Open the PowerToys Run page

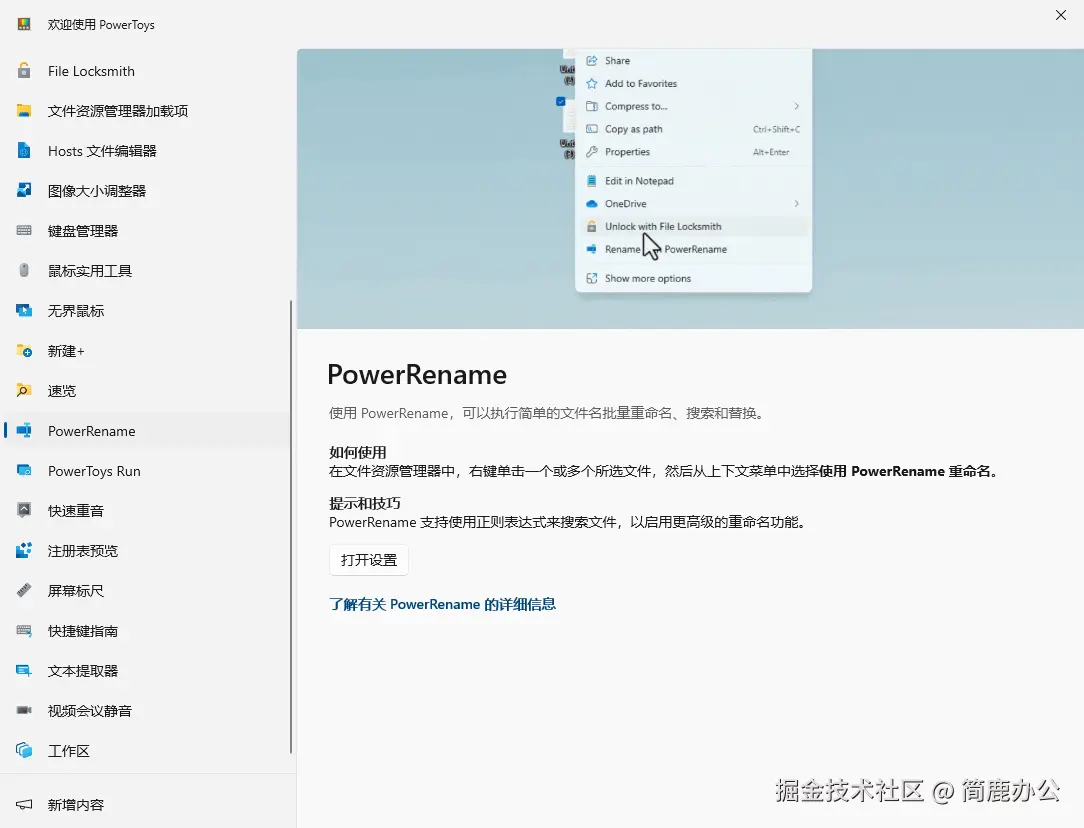click(148, 471)
